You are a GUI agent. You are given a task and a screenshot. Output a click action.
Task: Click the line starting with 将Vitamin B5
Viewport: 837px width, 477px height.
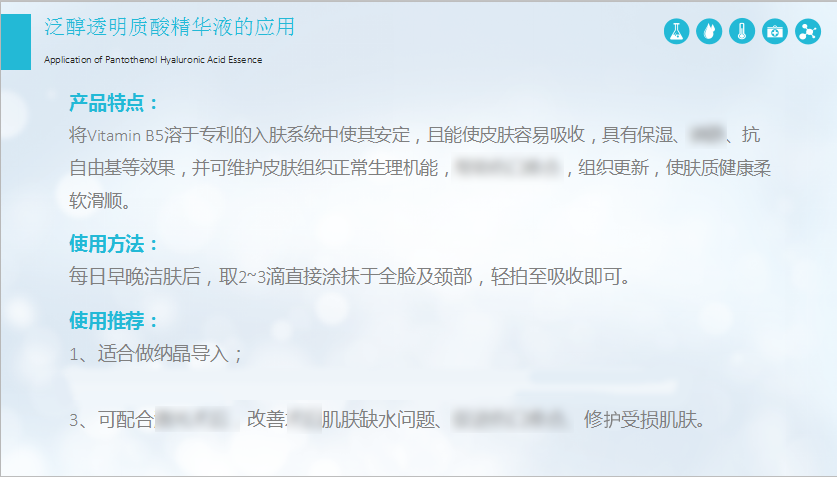(x=414, y=135)
